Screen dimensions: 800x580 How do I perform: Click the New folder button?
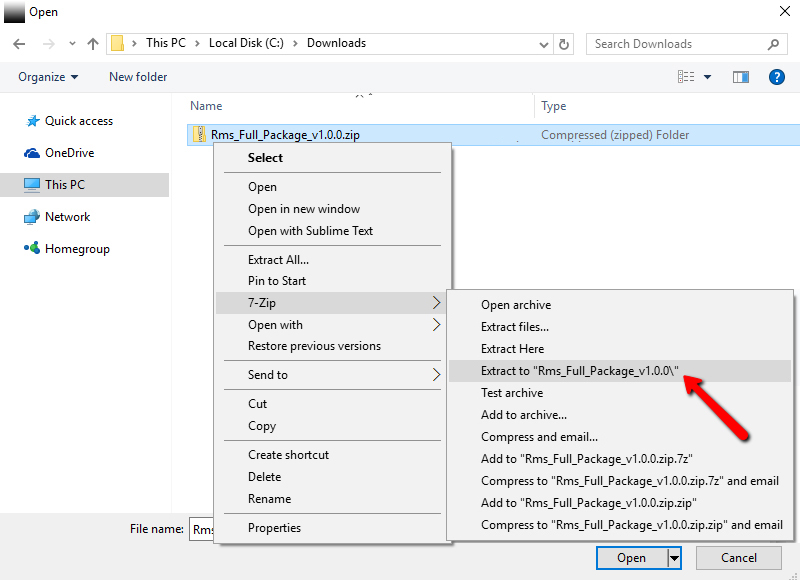pyautogui.click(x=138, y=77)
